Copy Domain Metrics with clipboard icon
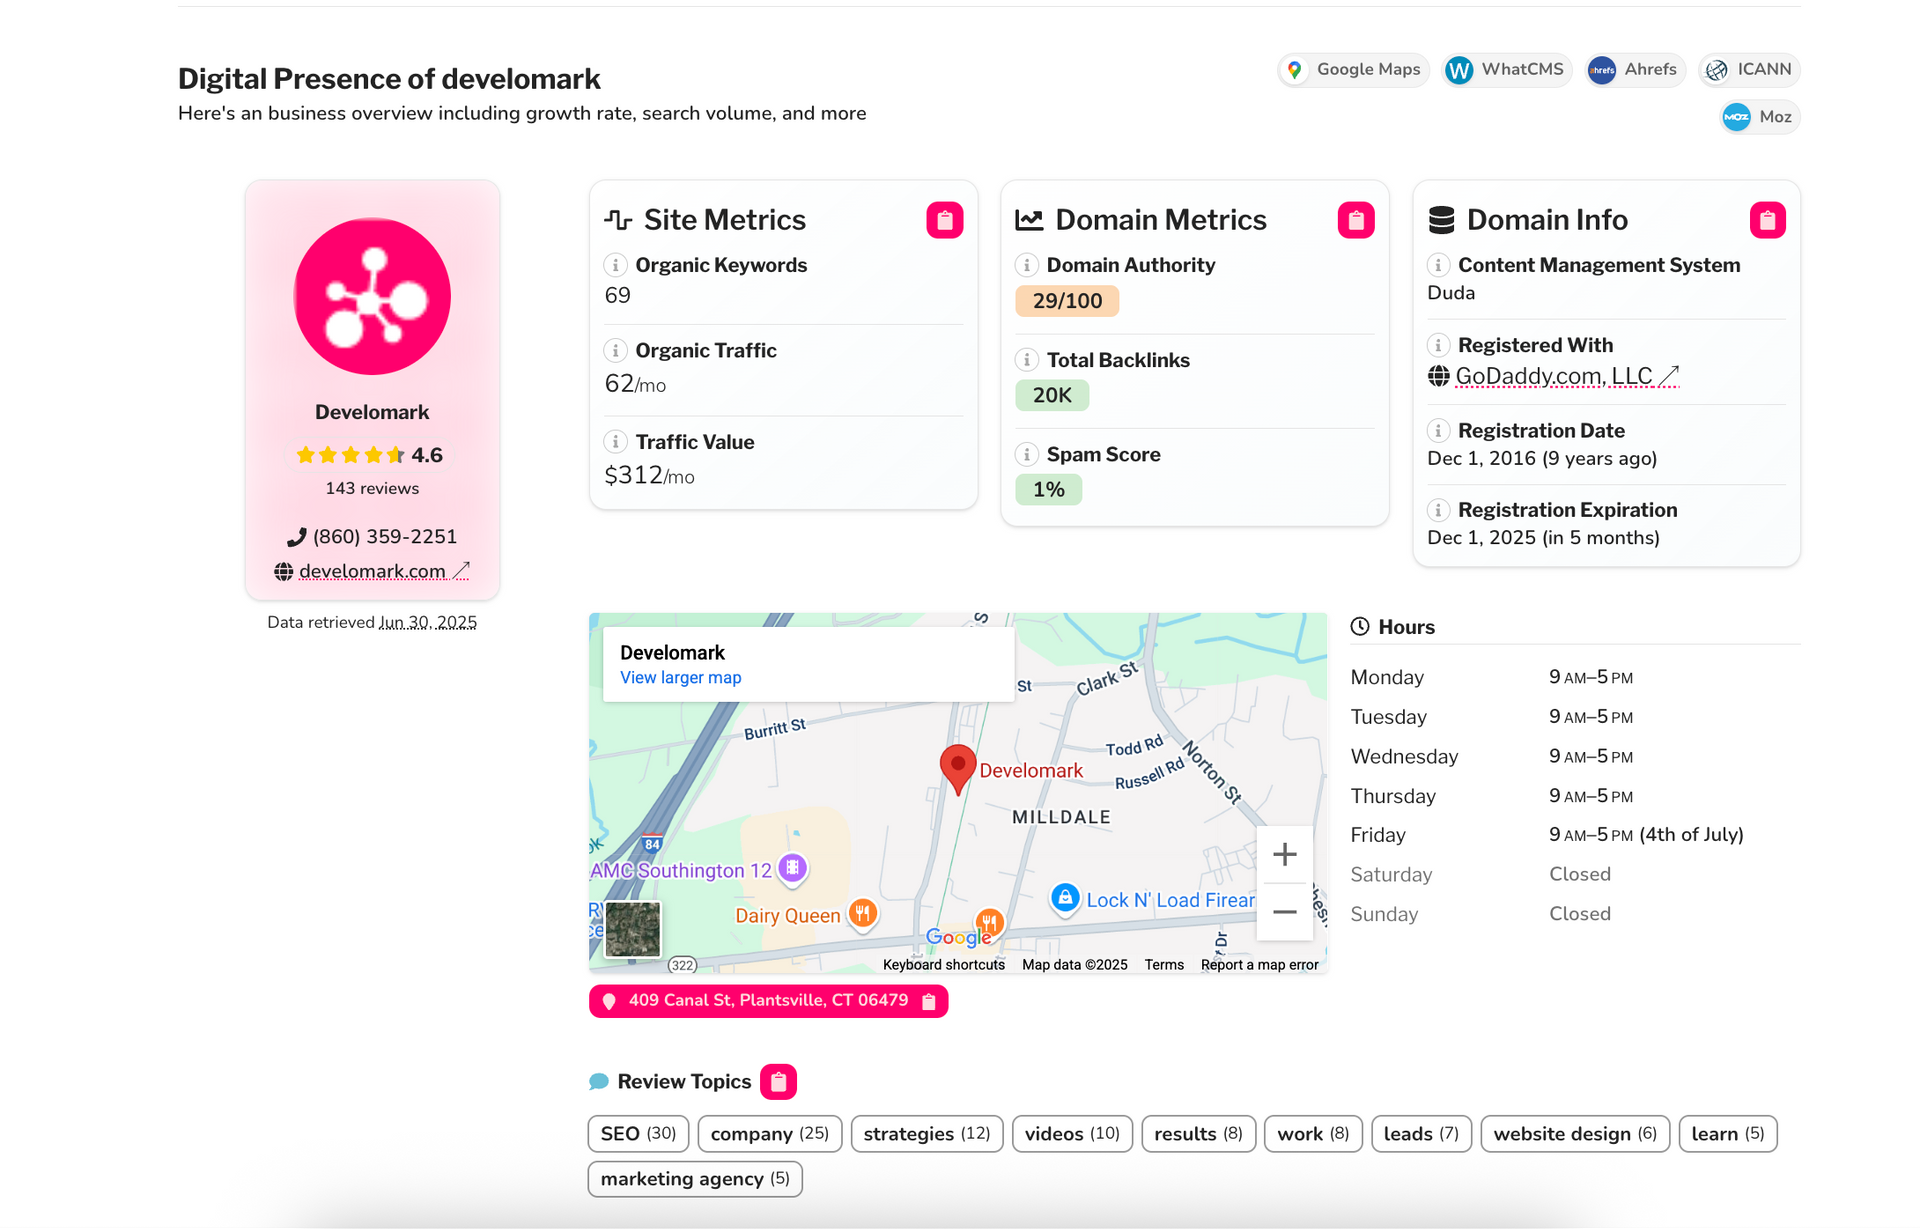Viewport: 1920px width, 1229px height. [x=1356, y=220]
